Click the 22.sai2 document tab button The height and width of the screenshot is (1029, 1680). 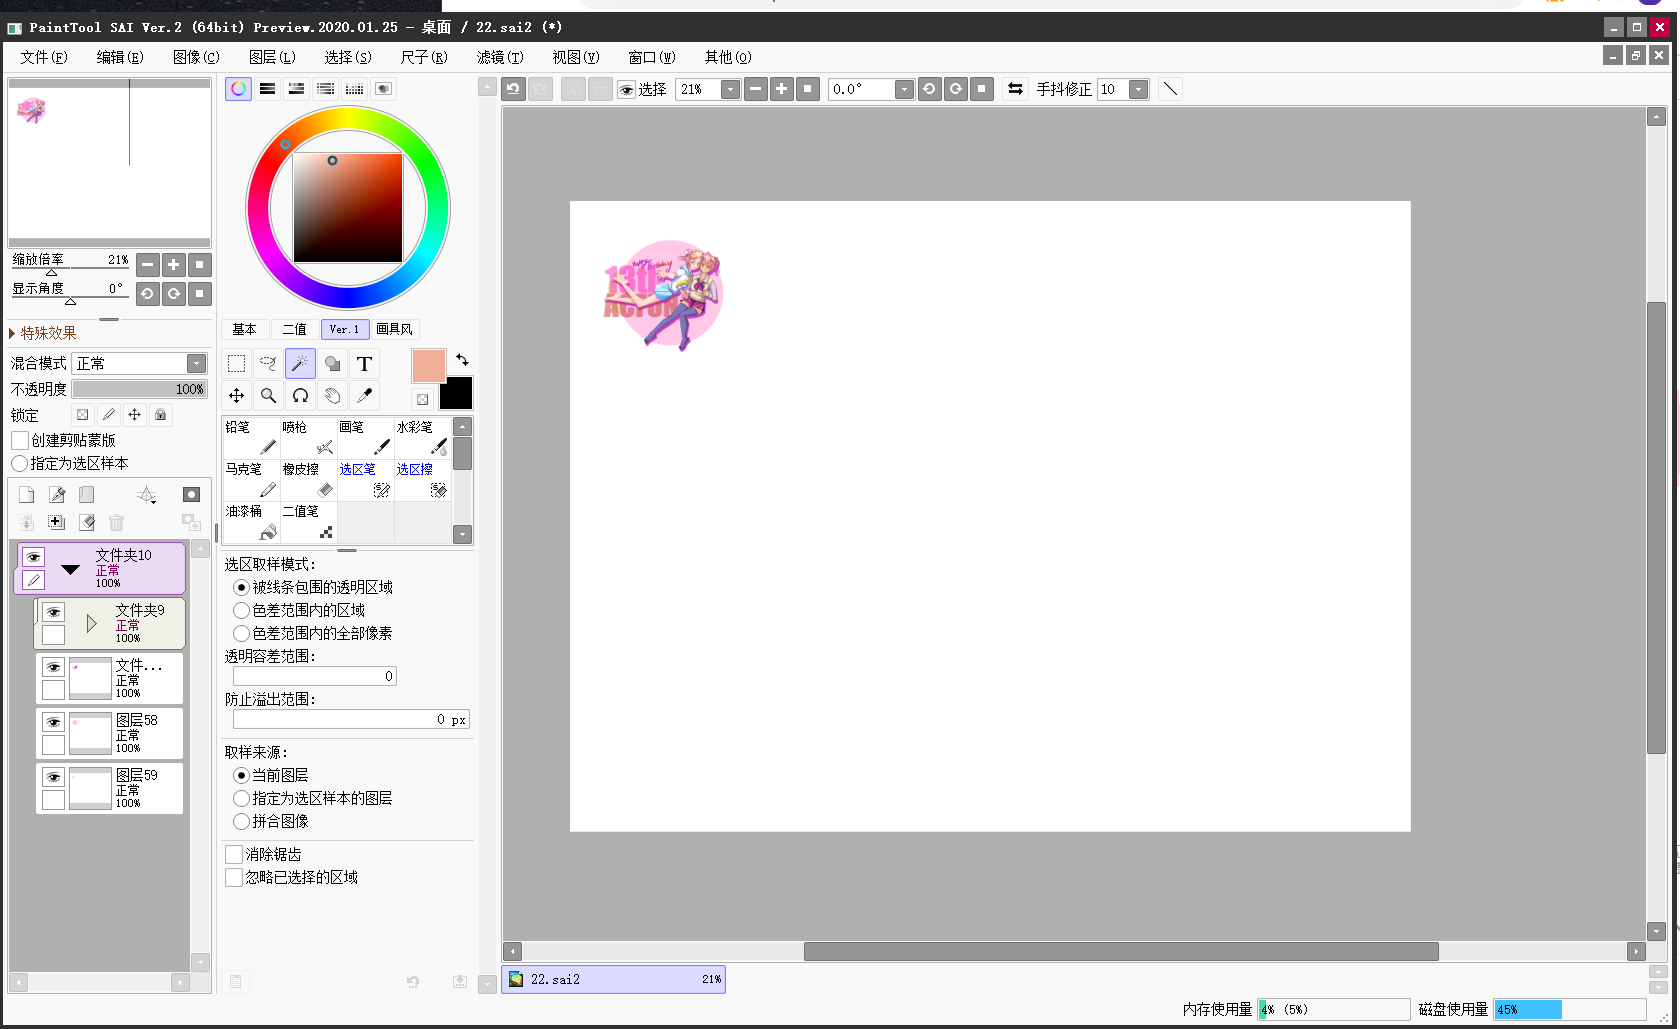pos(613,979)
